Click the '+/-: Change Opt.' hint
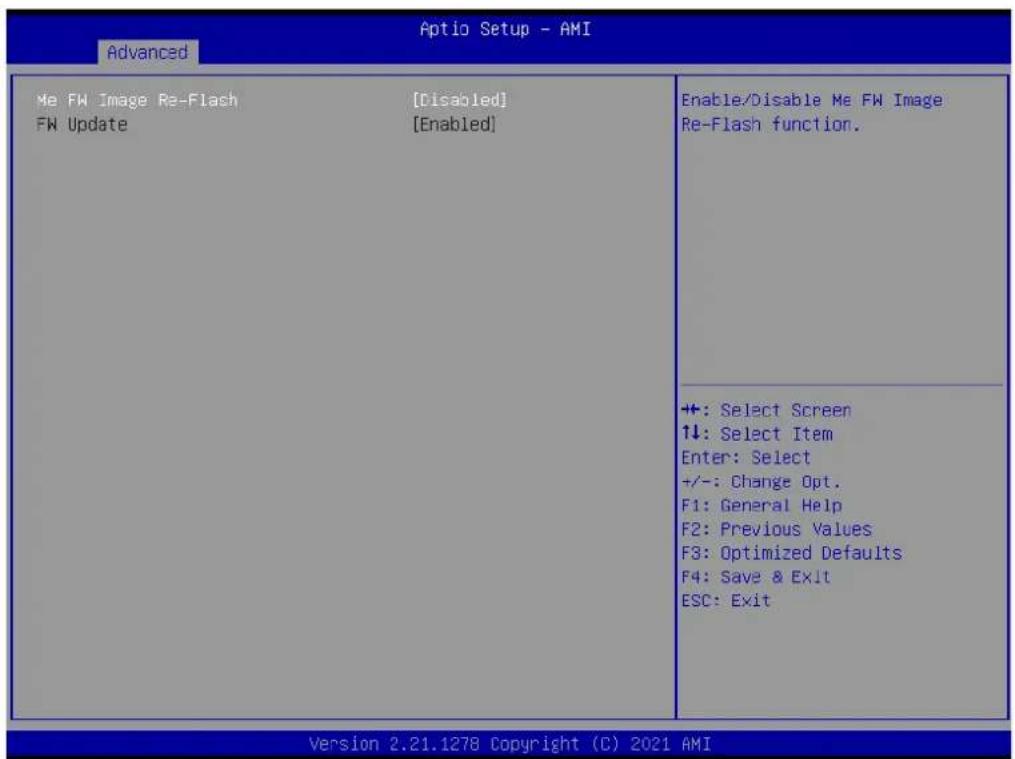Image resolution: width=1015 pixels, height=759 pixels. point(761,482)
